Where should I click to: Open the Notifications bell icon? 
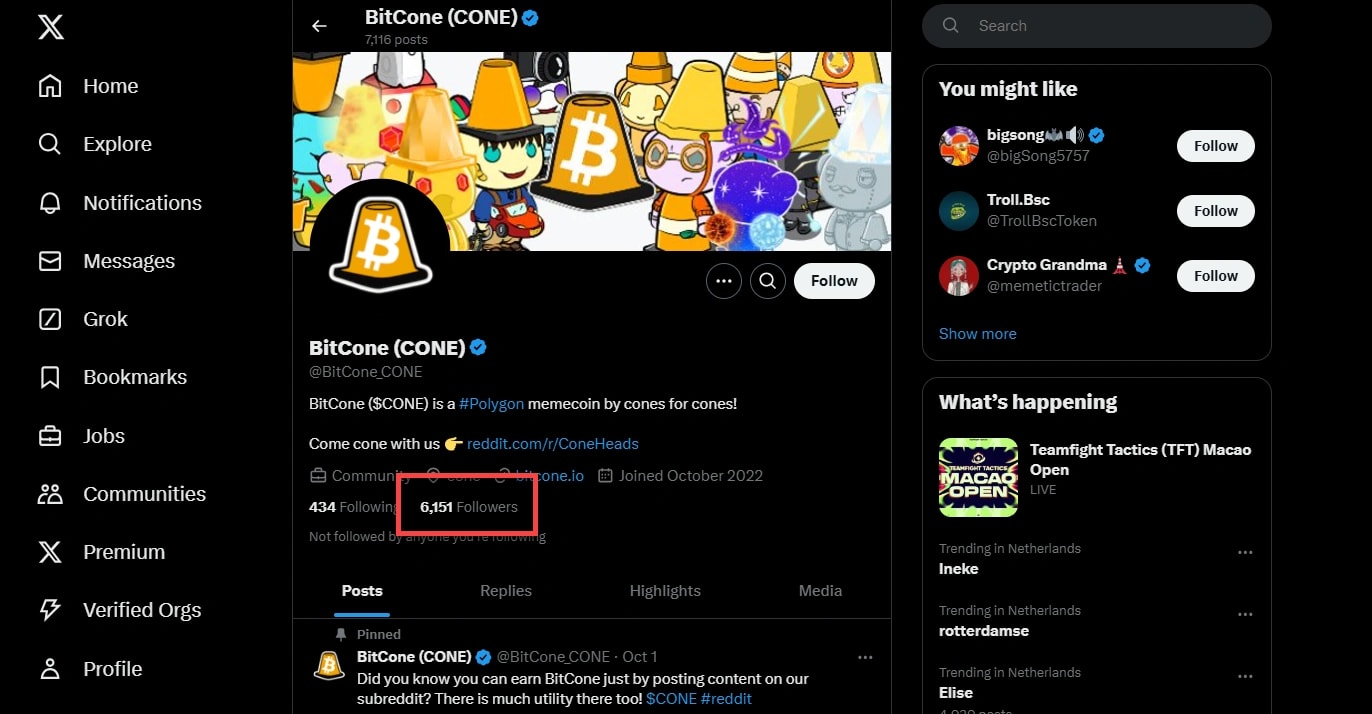(x=50, y=203)
